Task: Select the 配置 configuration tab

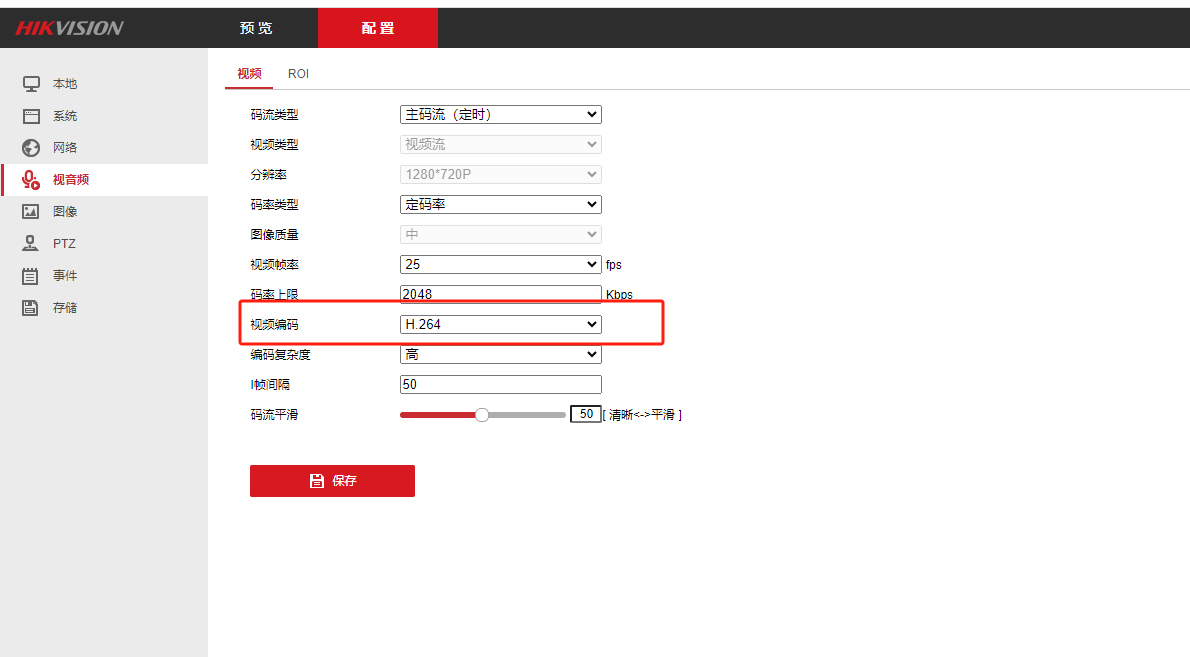Action: pyautogui.click(x=378, y=28)
